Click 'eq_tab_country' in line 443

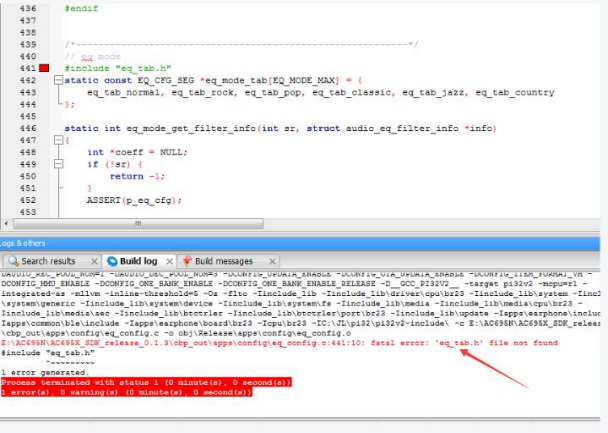(515, 92)
